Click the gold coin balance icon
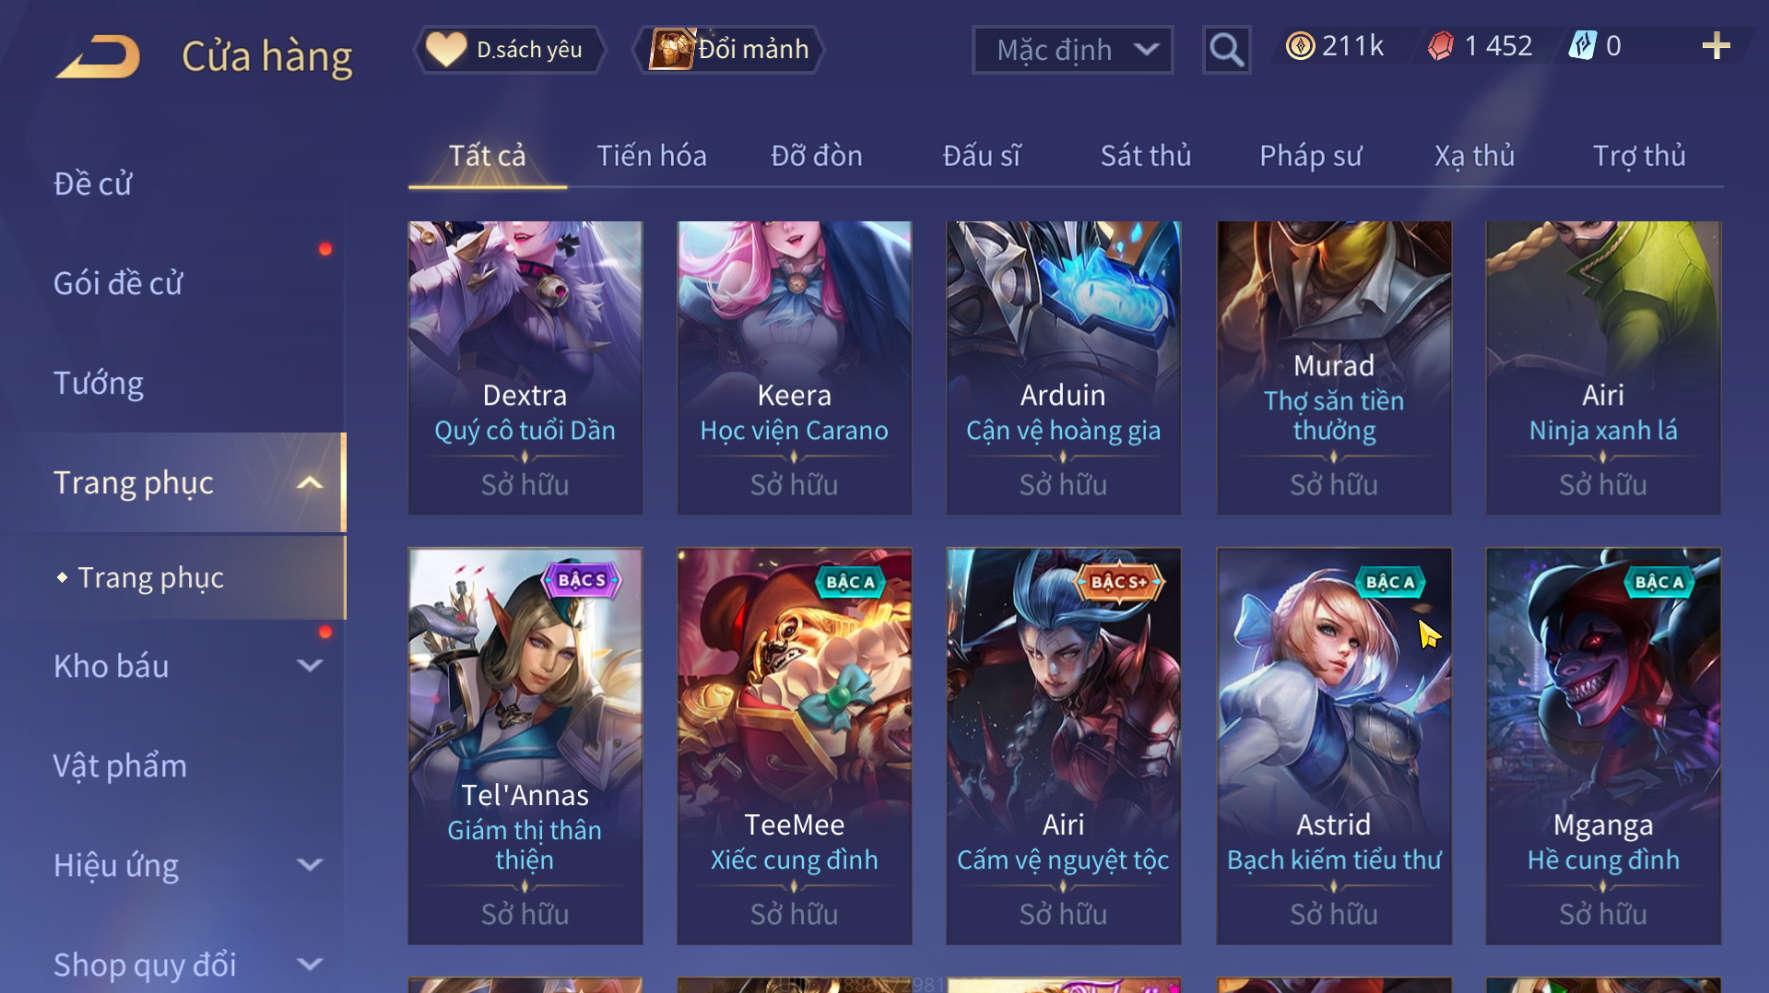1769x993 pixels. [x=1300, y=46]
